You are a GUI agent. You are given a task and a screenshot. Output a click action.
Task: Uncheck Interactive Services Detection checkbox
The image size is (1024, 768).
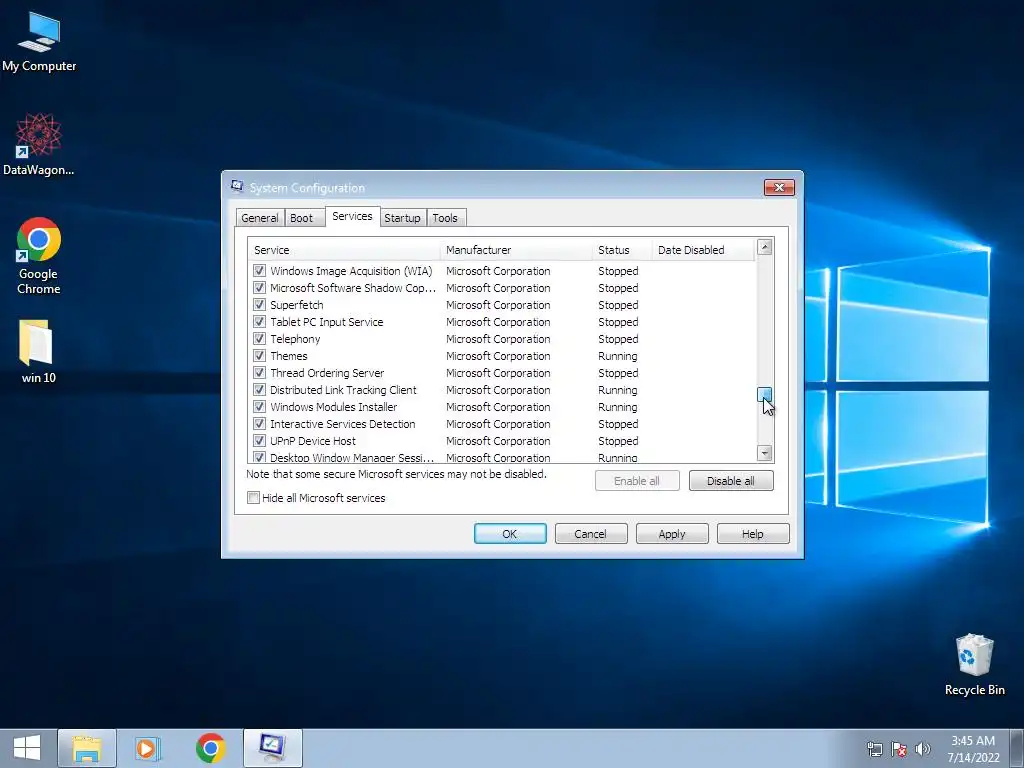coord(259,423)
